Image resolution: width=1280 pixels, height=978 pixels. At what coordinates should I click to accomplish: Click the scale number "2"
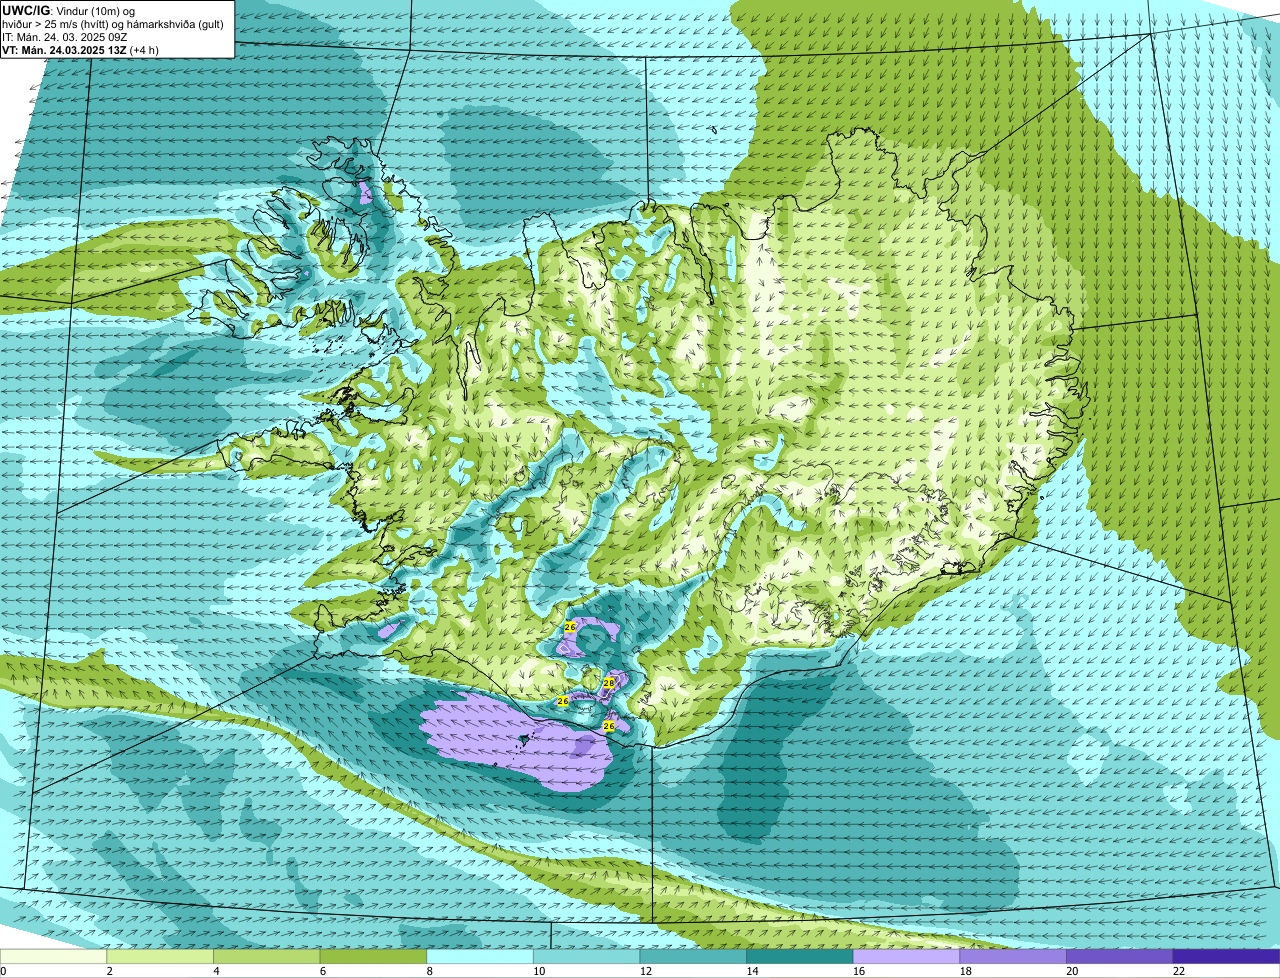[x=109, y=971]
